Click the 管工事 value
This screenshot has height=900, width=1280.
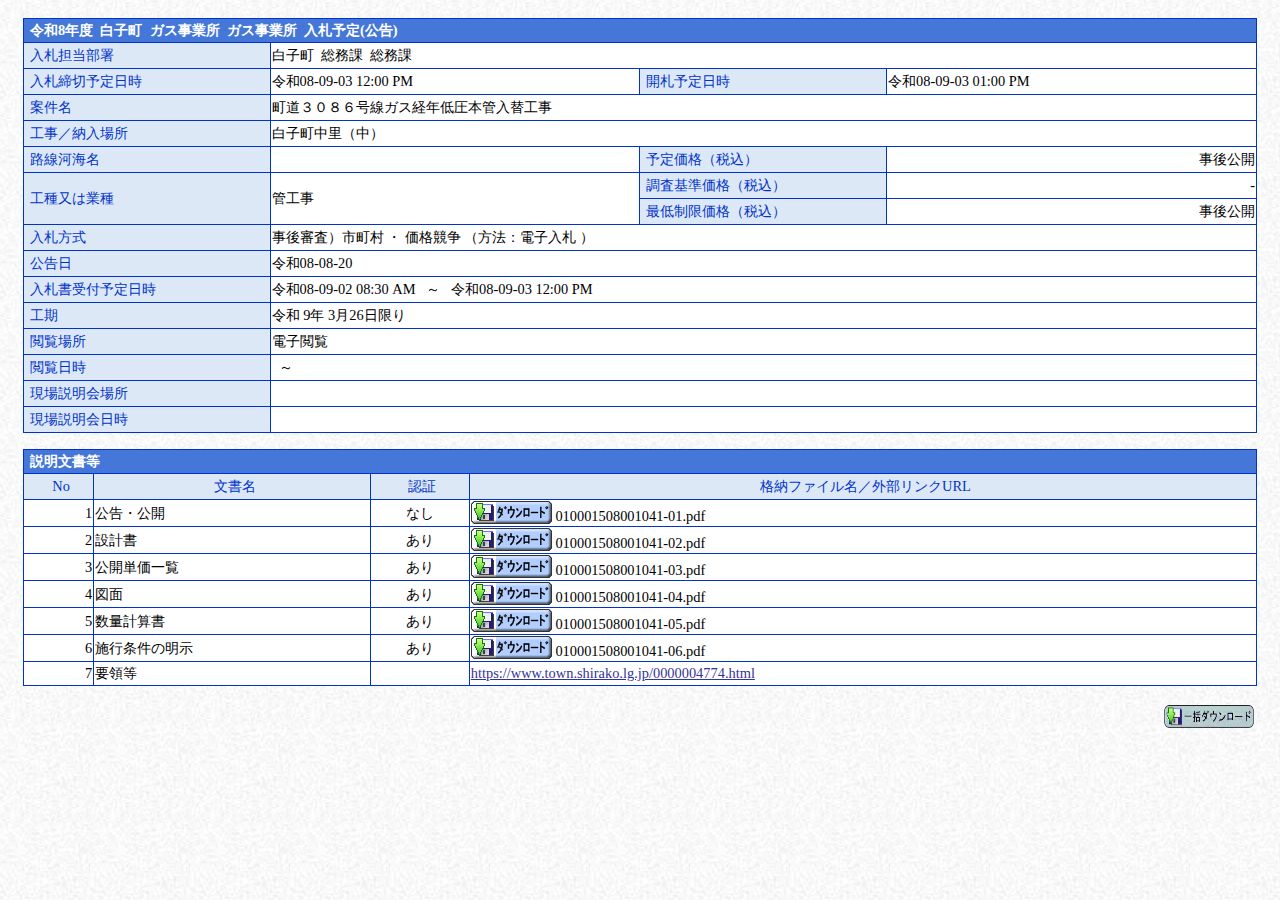tap(293, 198)
